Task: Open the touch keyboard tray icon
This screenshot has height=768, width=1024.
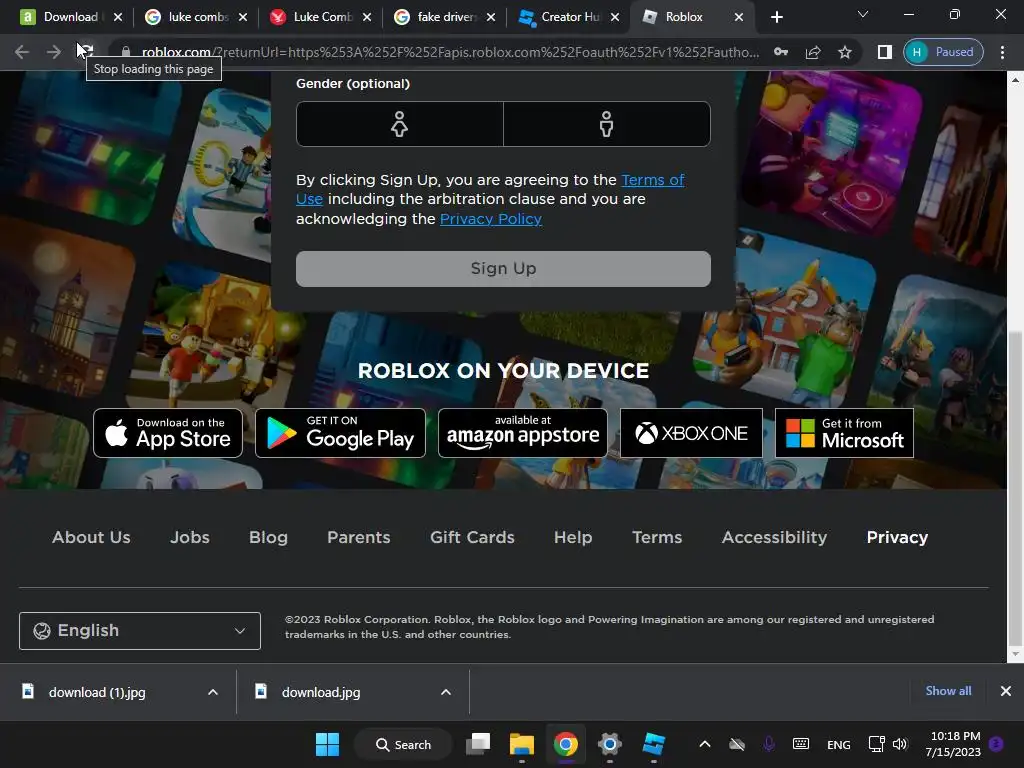Action: tap(801, 744)
